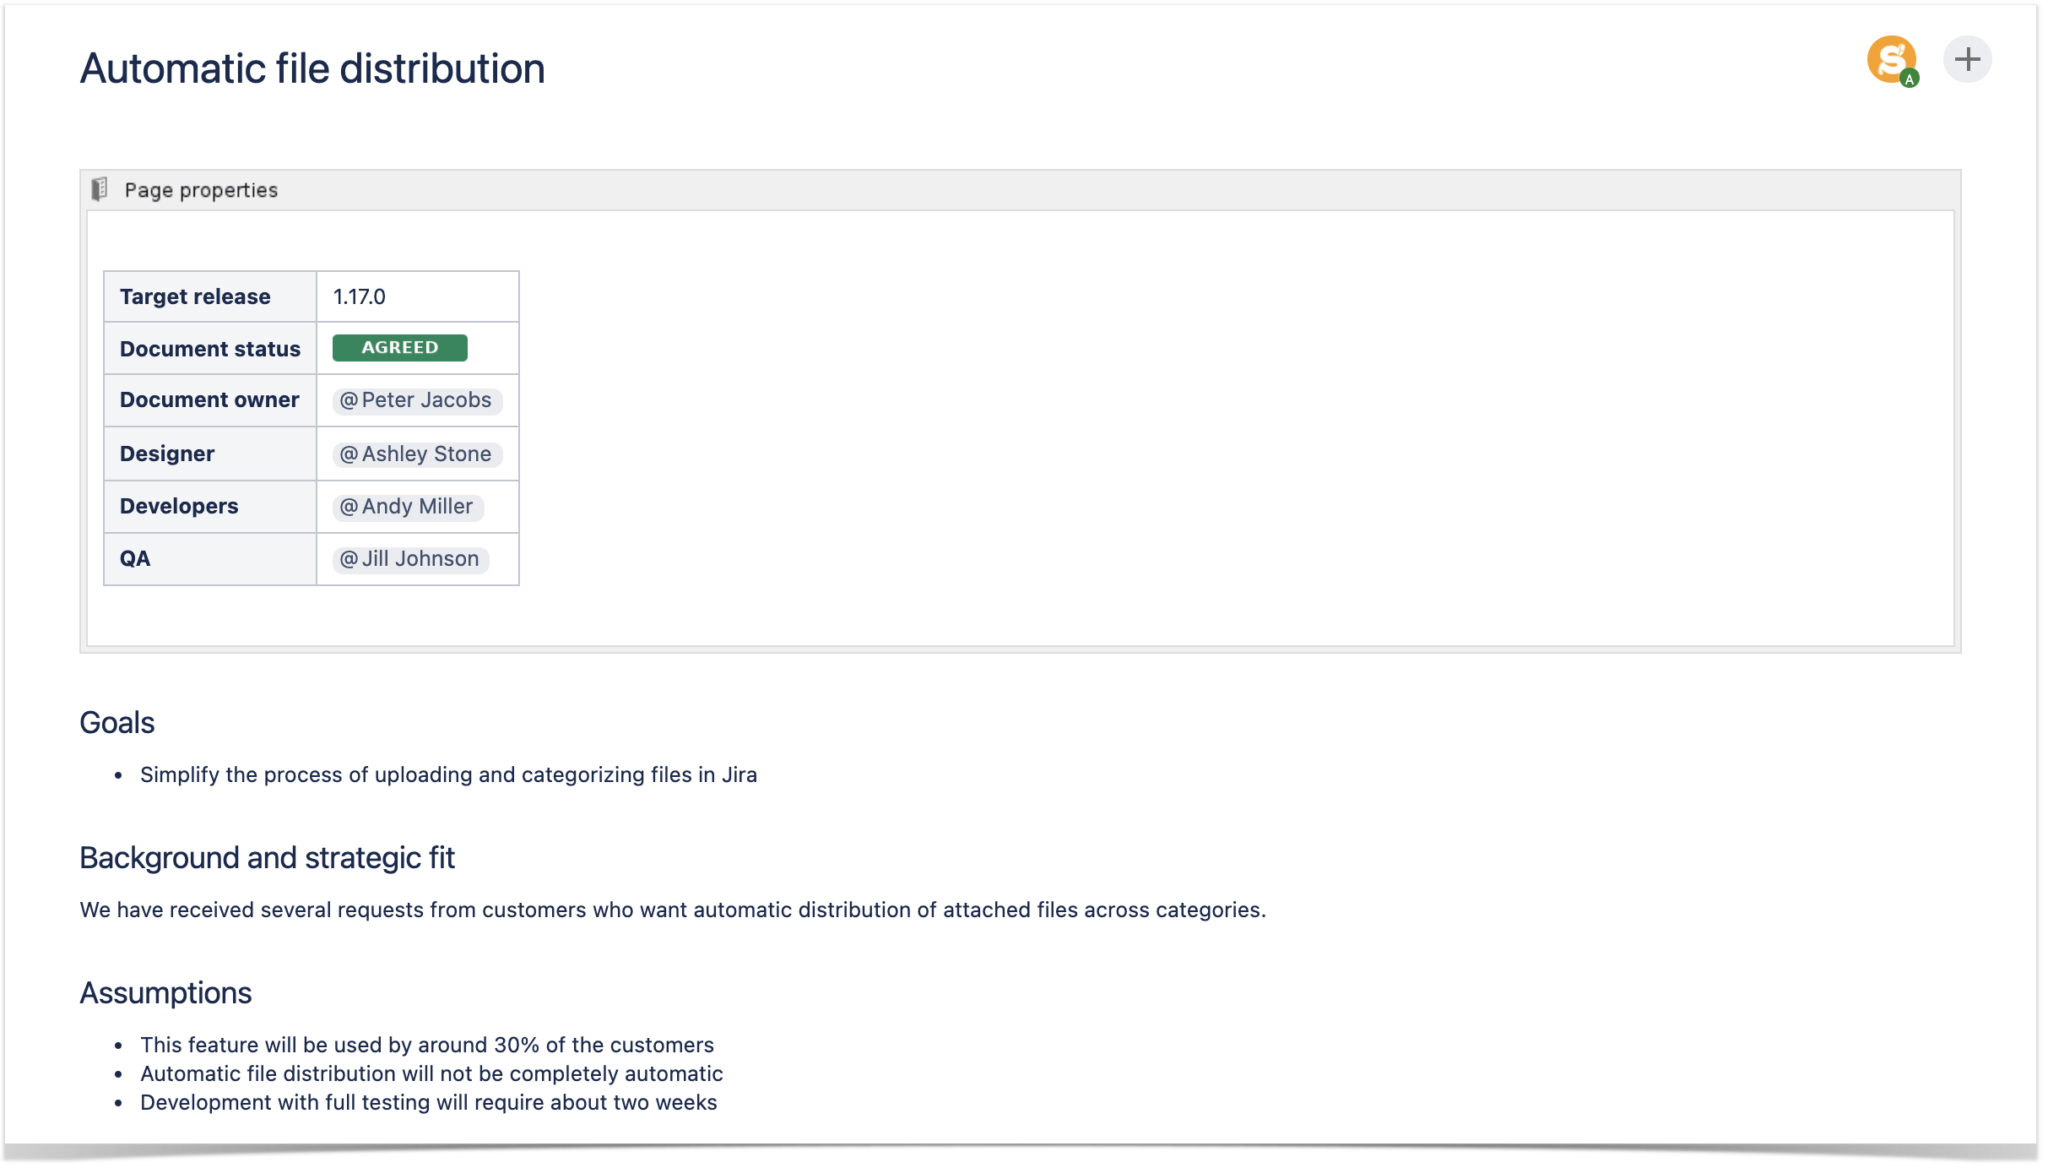Click the Assumptions heading
The image size is (2048, 1168).
(166, 992)
